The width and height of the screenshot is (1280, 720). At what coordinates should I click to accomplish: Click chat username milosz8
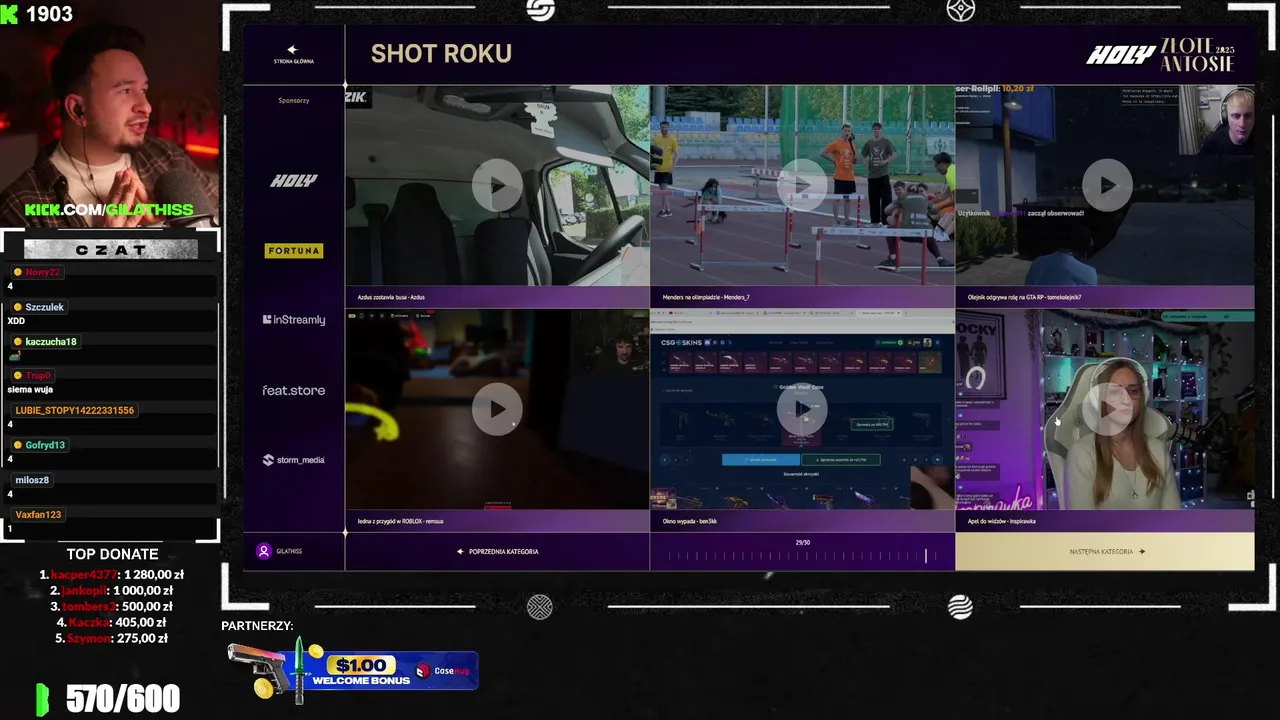[32, 480]
